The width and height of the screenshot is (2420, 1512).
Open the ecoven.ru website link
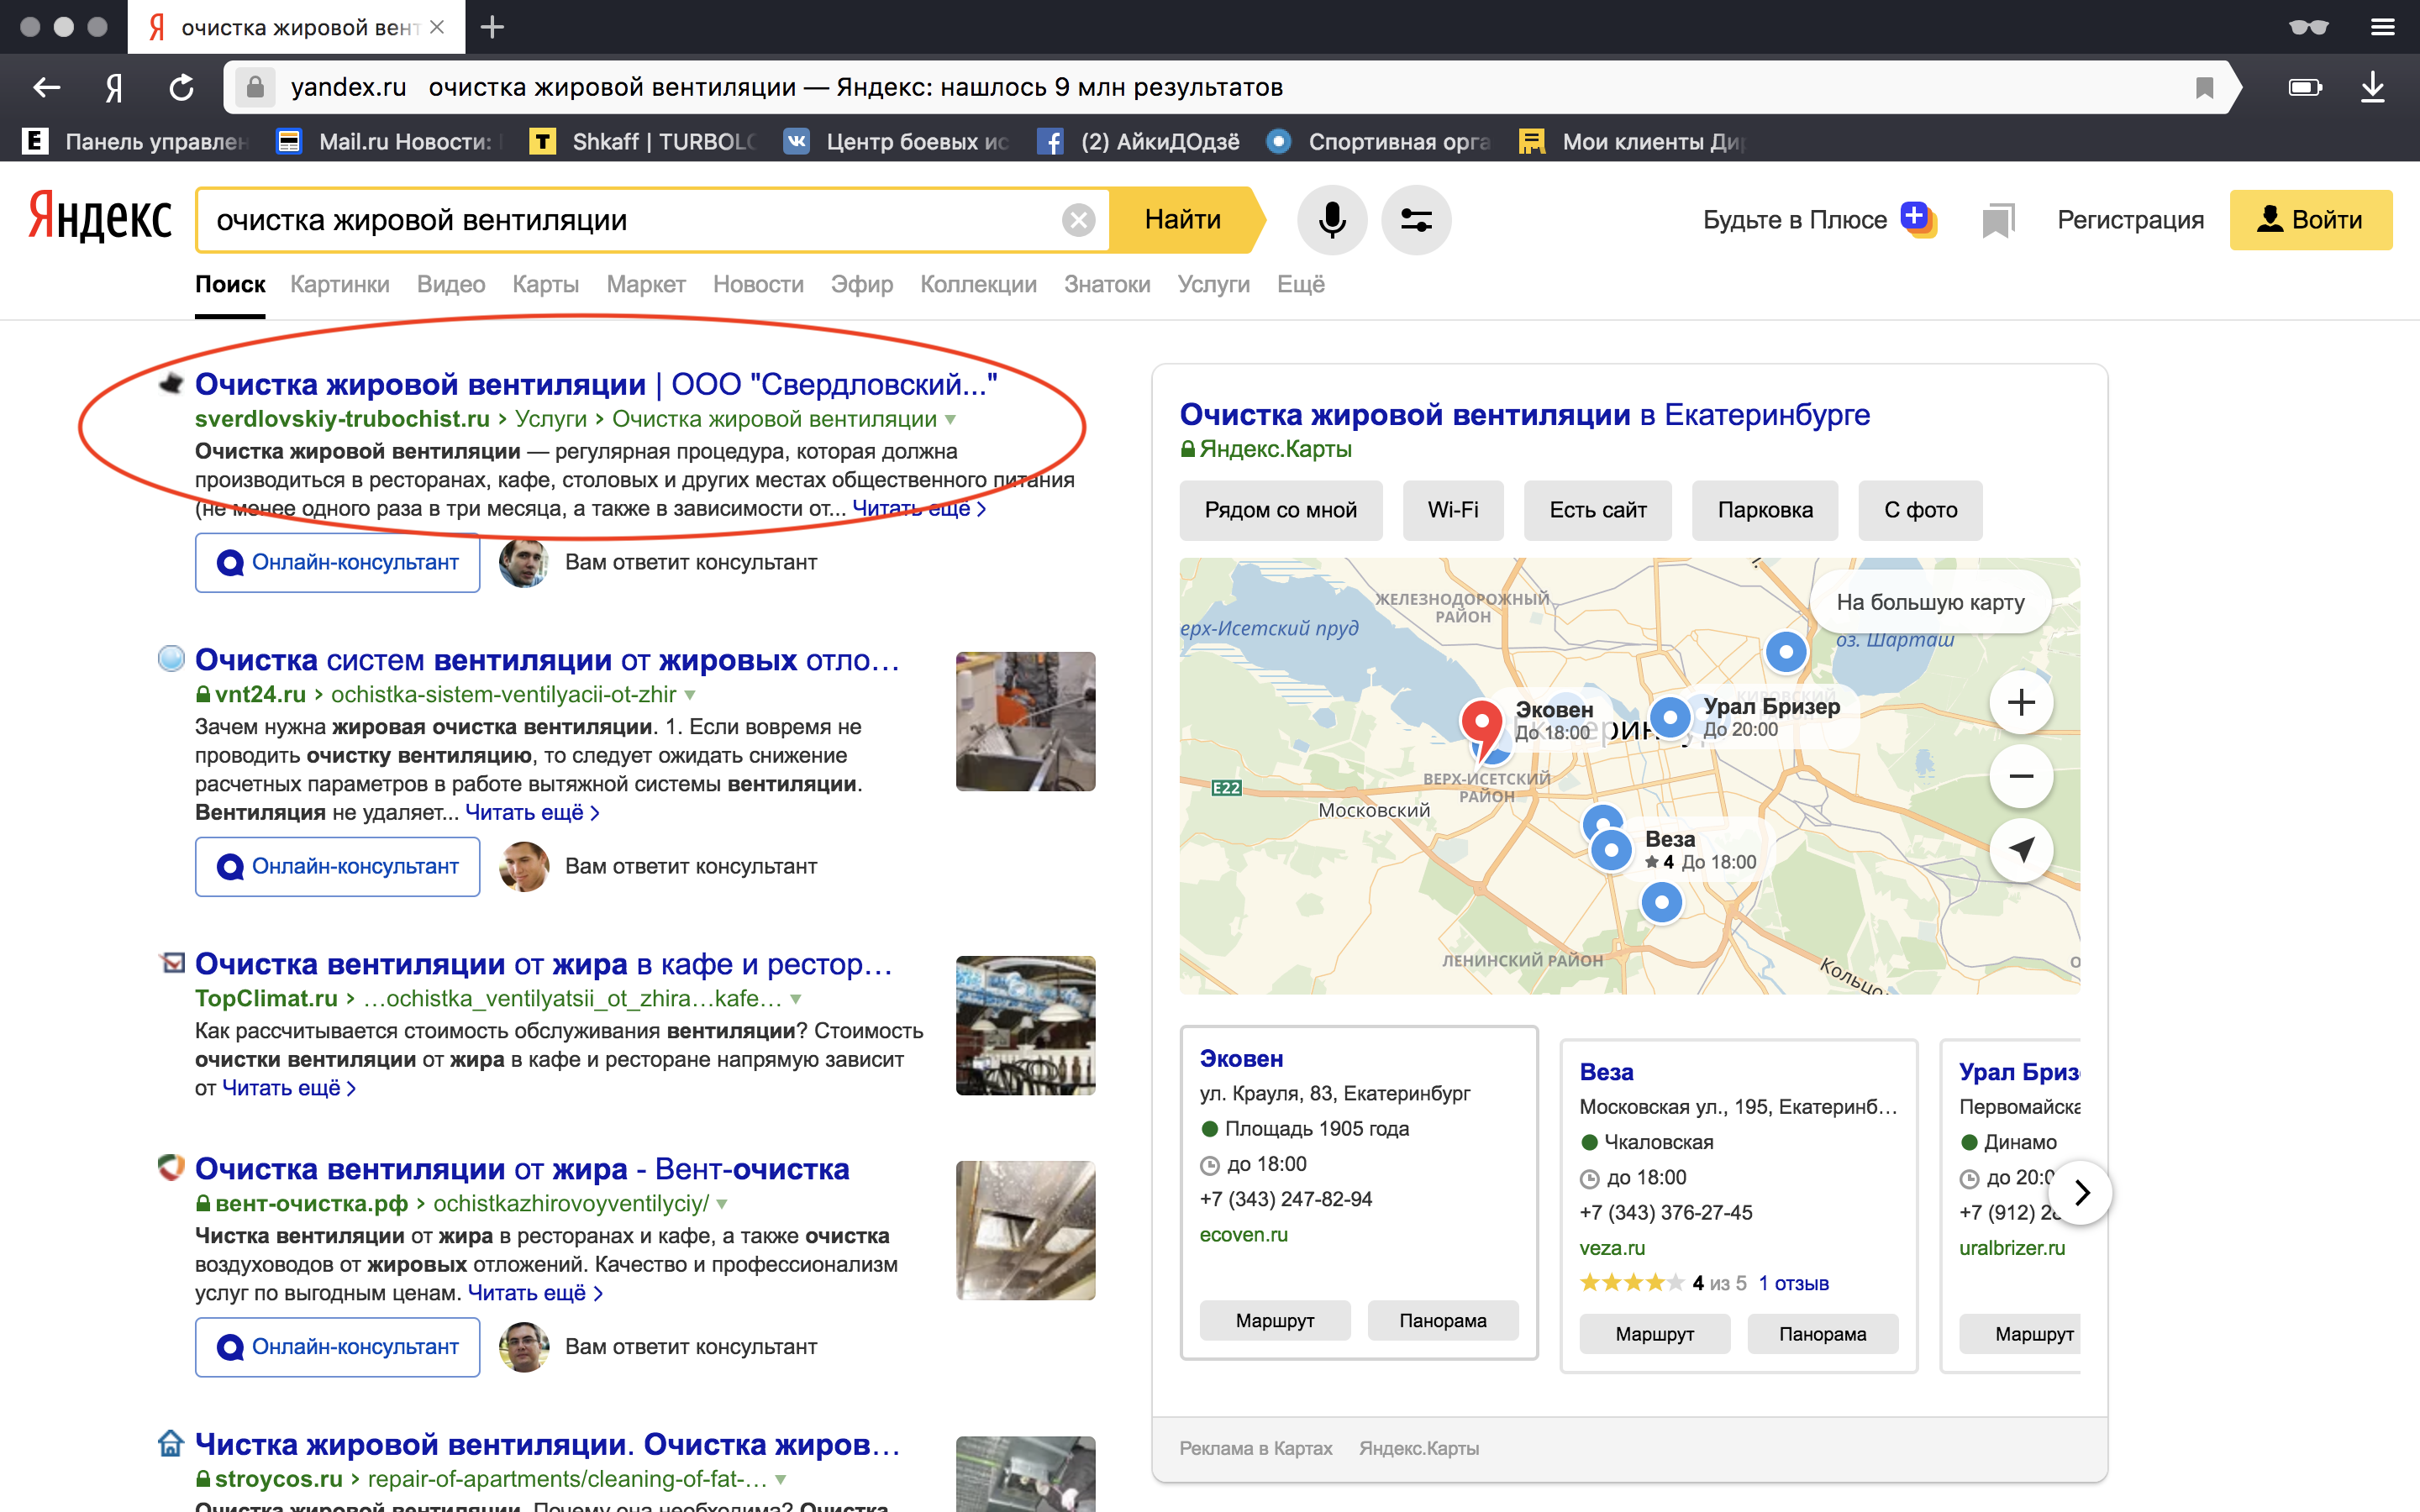click(x=1242, y=1234)
